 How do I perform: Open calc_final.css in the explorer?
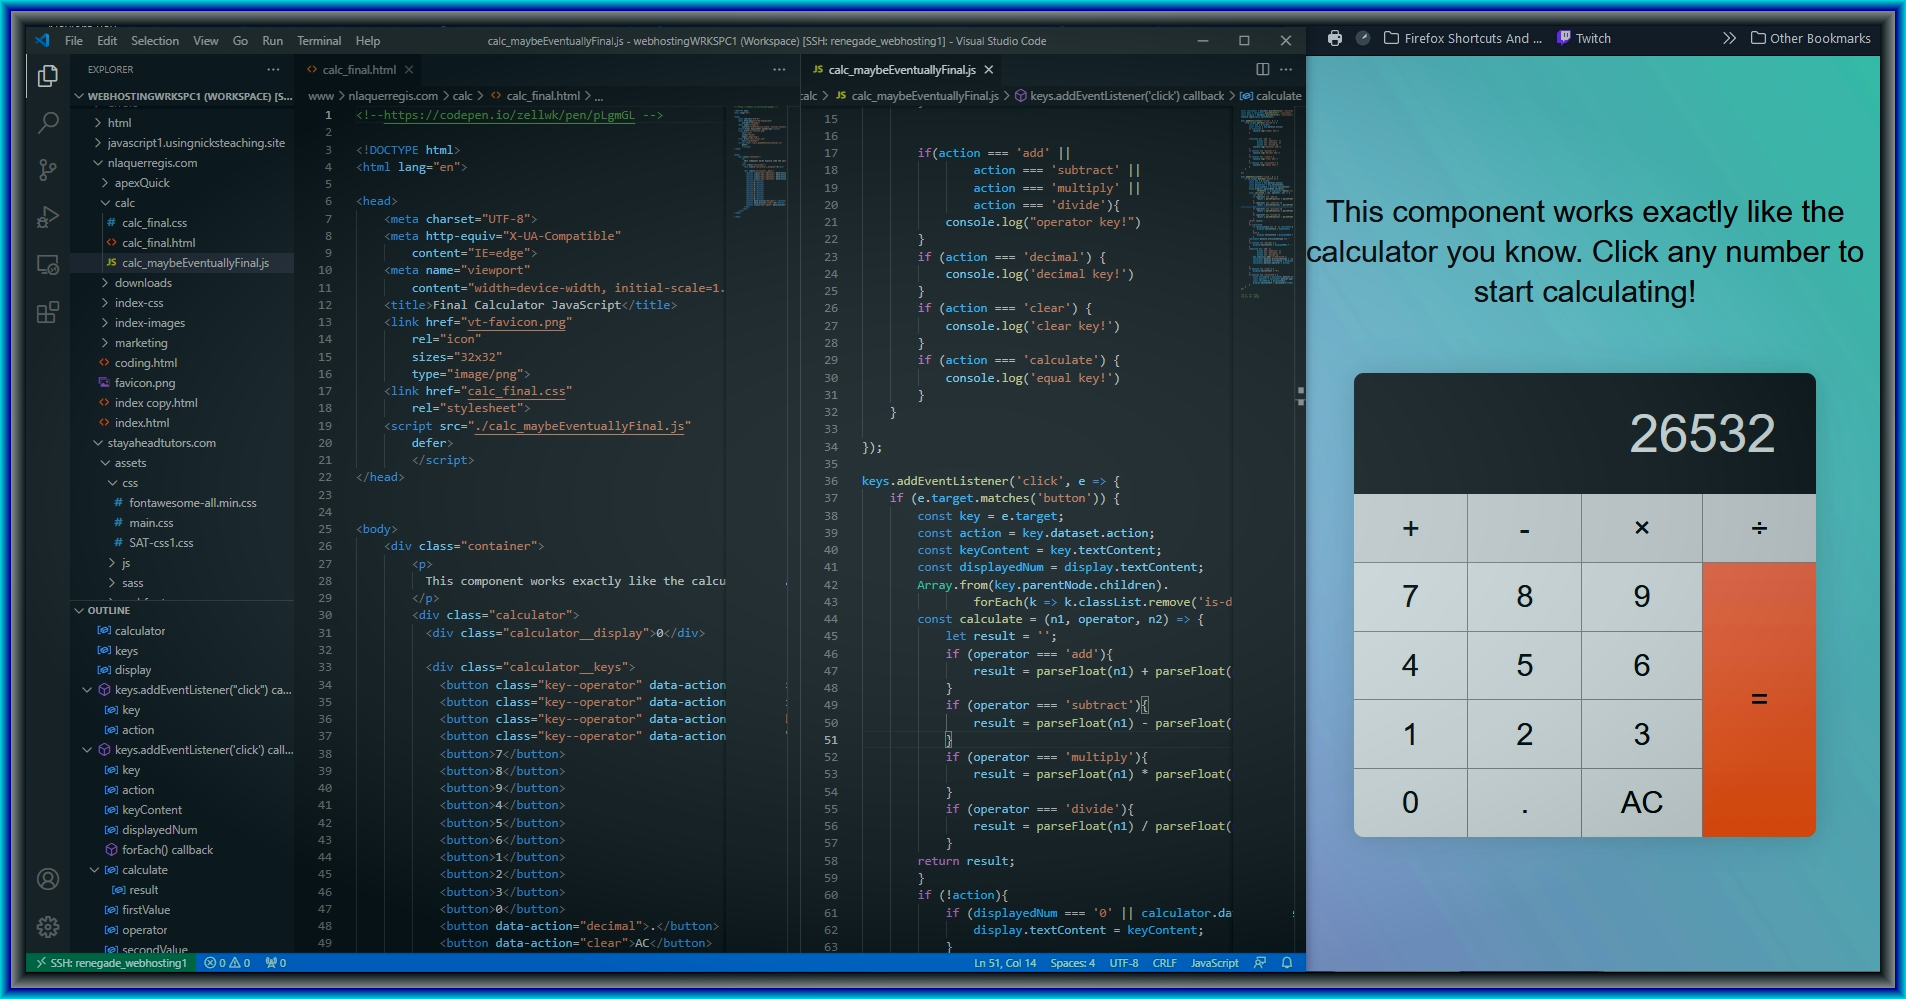tap(154, 223)
